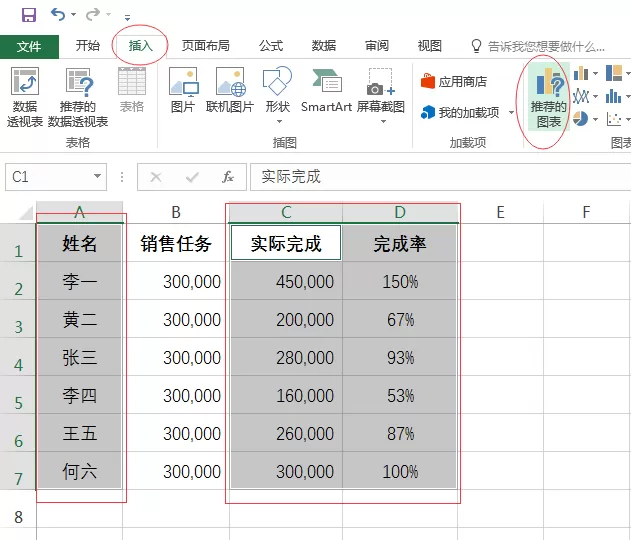The height and width of the screenshot is (540, 631).
Task: Click the 销售任务 header cell
Action: click(x=176, y=243)
